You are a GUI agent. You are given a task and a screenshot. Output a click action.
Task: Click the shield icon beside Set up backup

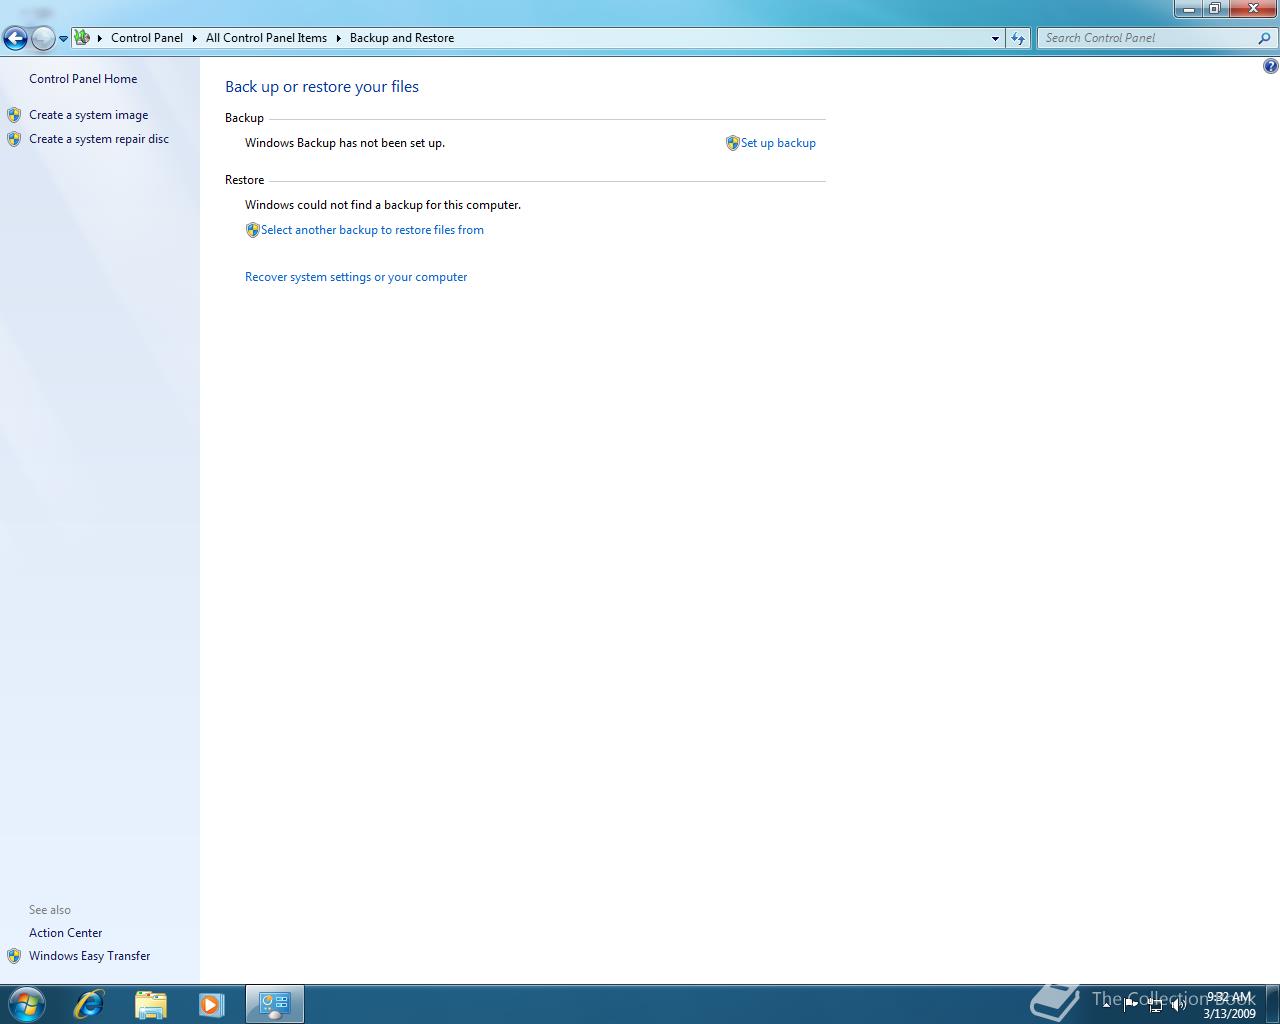pyautogui.click(x=732, y=143)
